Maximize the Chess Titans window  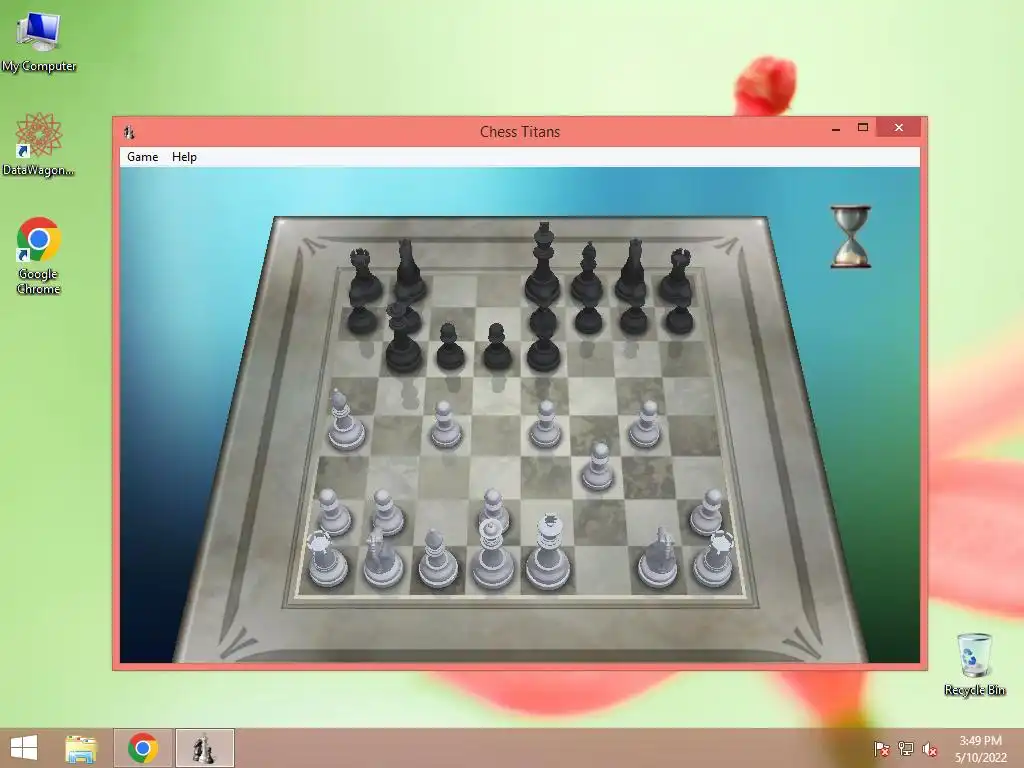coord(863,127)
